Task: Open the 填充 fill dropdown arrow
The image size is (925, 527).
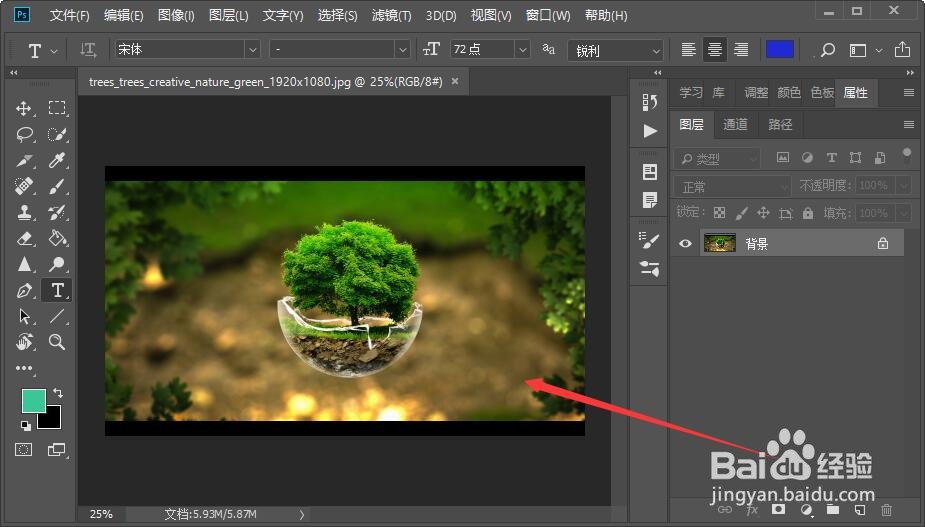Action: (904, 212)
